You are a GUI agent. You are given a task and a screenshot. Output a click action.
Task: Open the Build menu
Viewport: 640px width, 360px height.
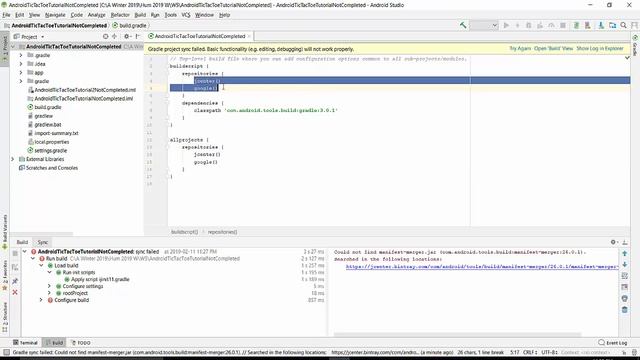pyautogui.click(x=140, y=15)
